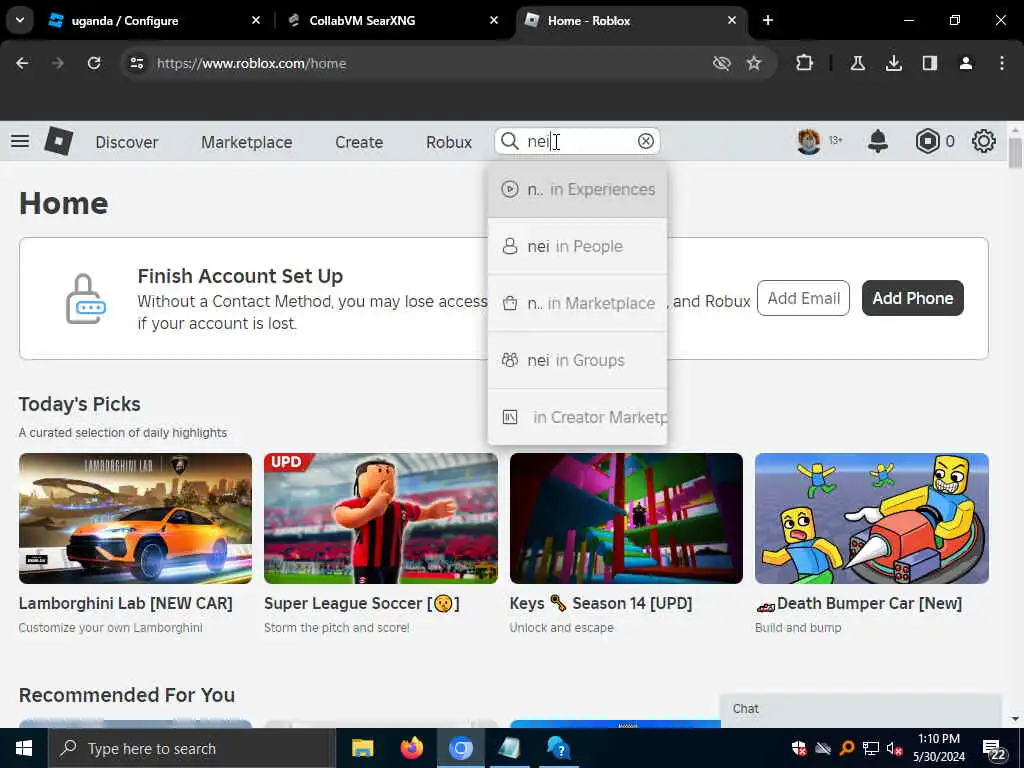This screenshot has width=1024, height=768.
Task: Open the browser extensions puzzle icon
Action: pyautogui.click(x=805, y=63)
